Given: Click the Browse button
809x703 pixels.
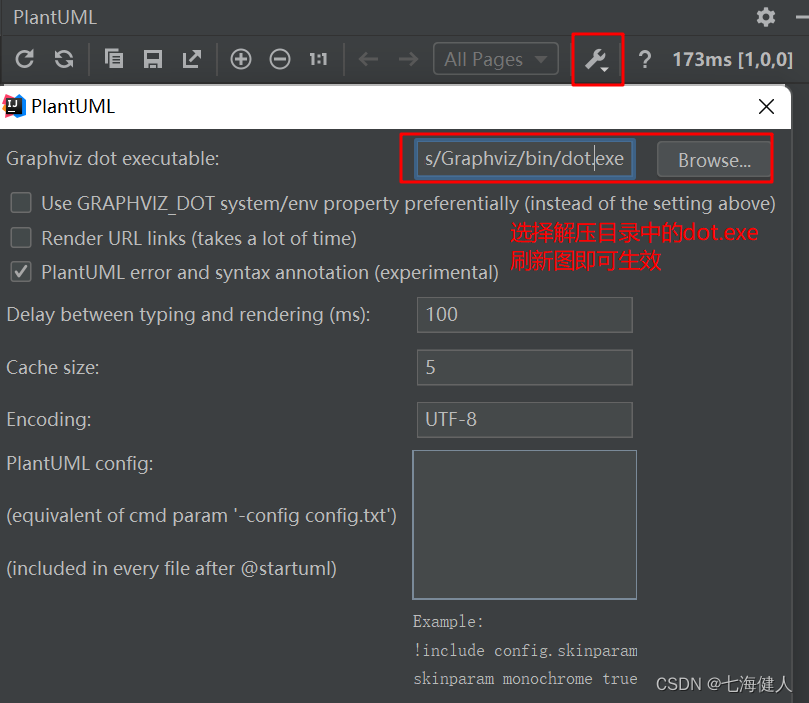Looking at the screenshot, I should pos(713,159).
